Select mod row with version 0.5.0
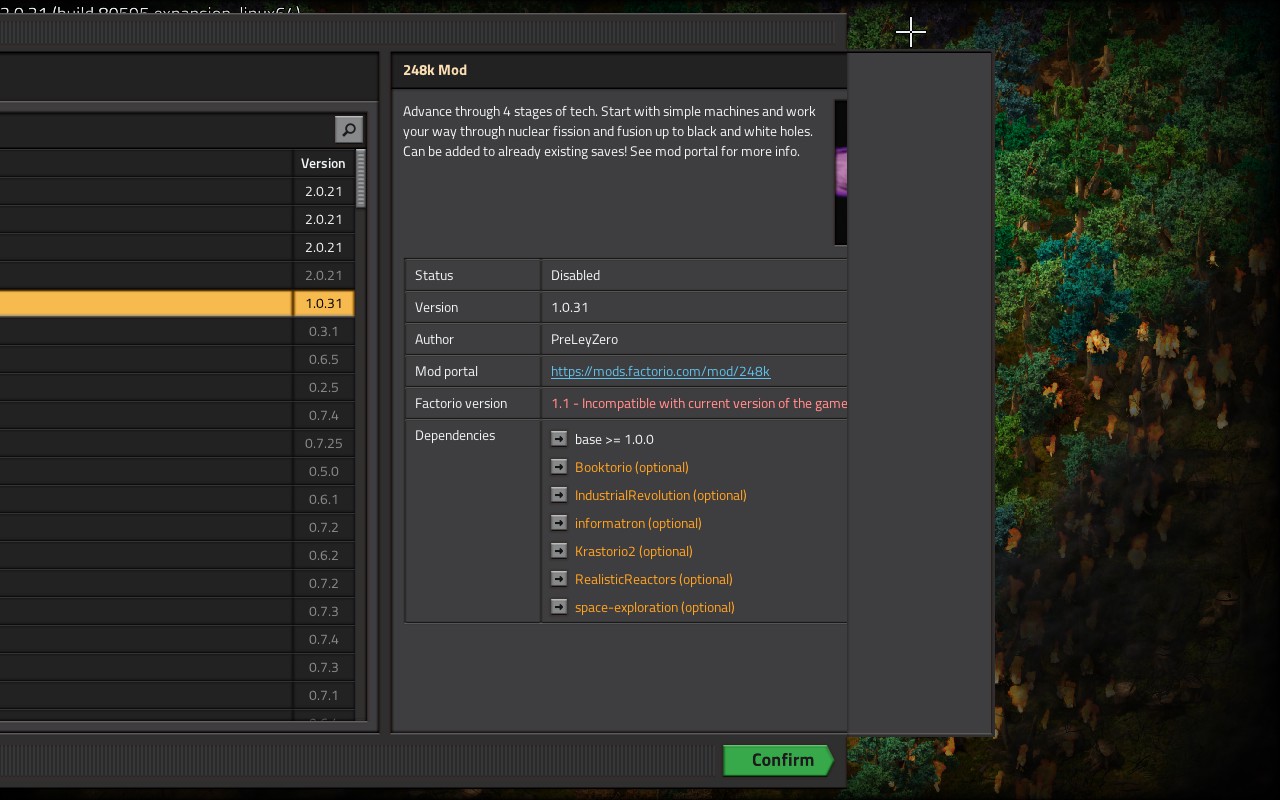 (x=177, y=471)
